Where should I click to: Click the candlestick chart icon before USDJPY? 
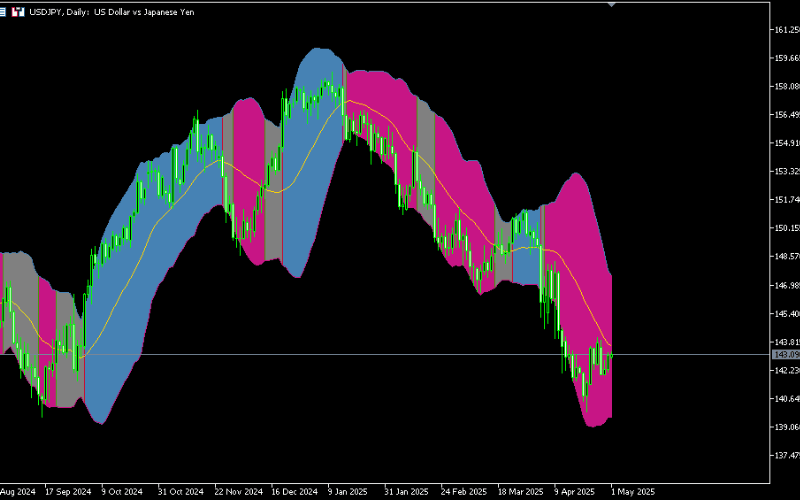tap(19, 10)
